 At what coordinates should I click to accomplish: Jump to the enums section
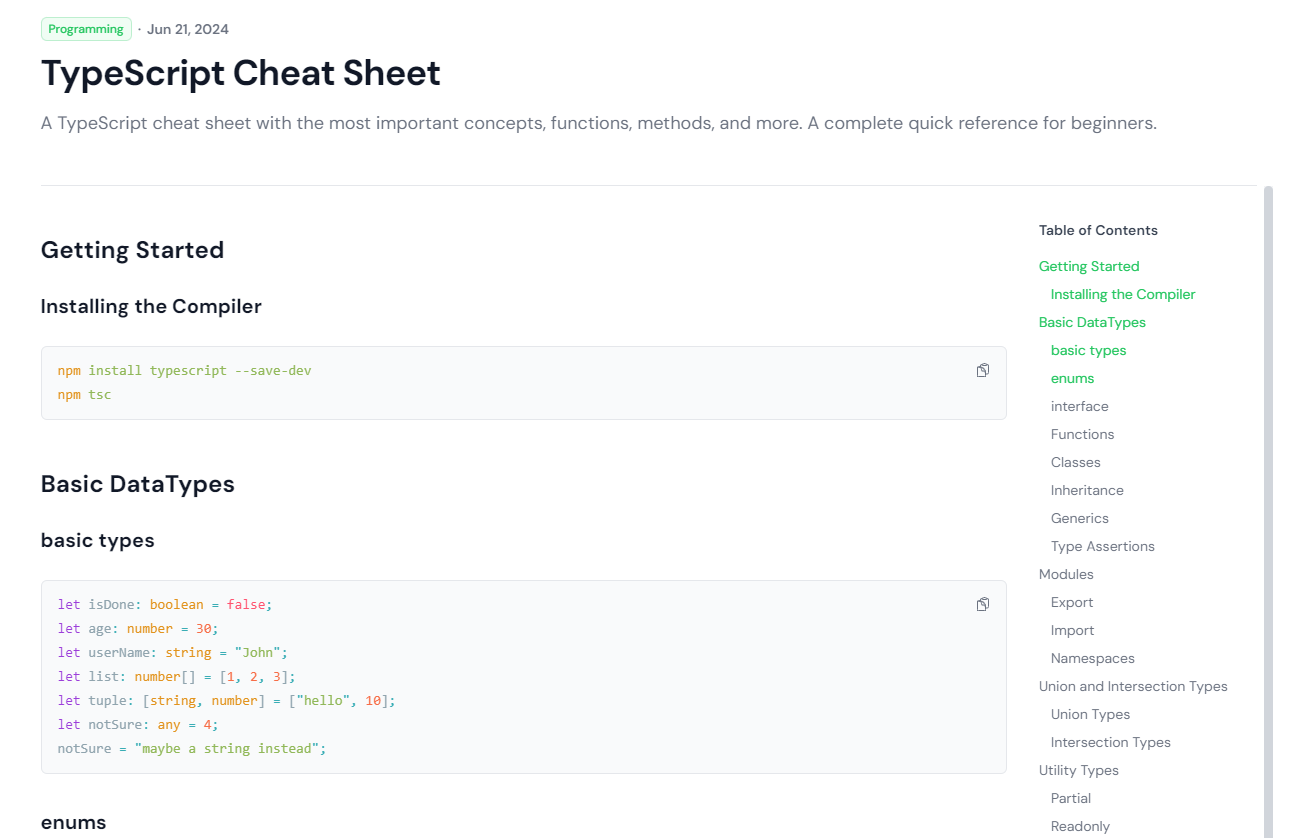(x=1072, y=378)
